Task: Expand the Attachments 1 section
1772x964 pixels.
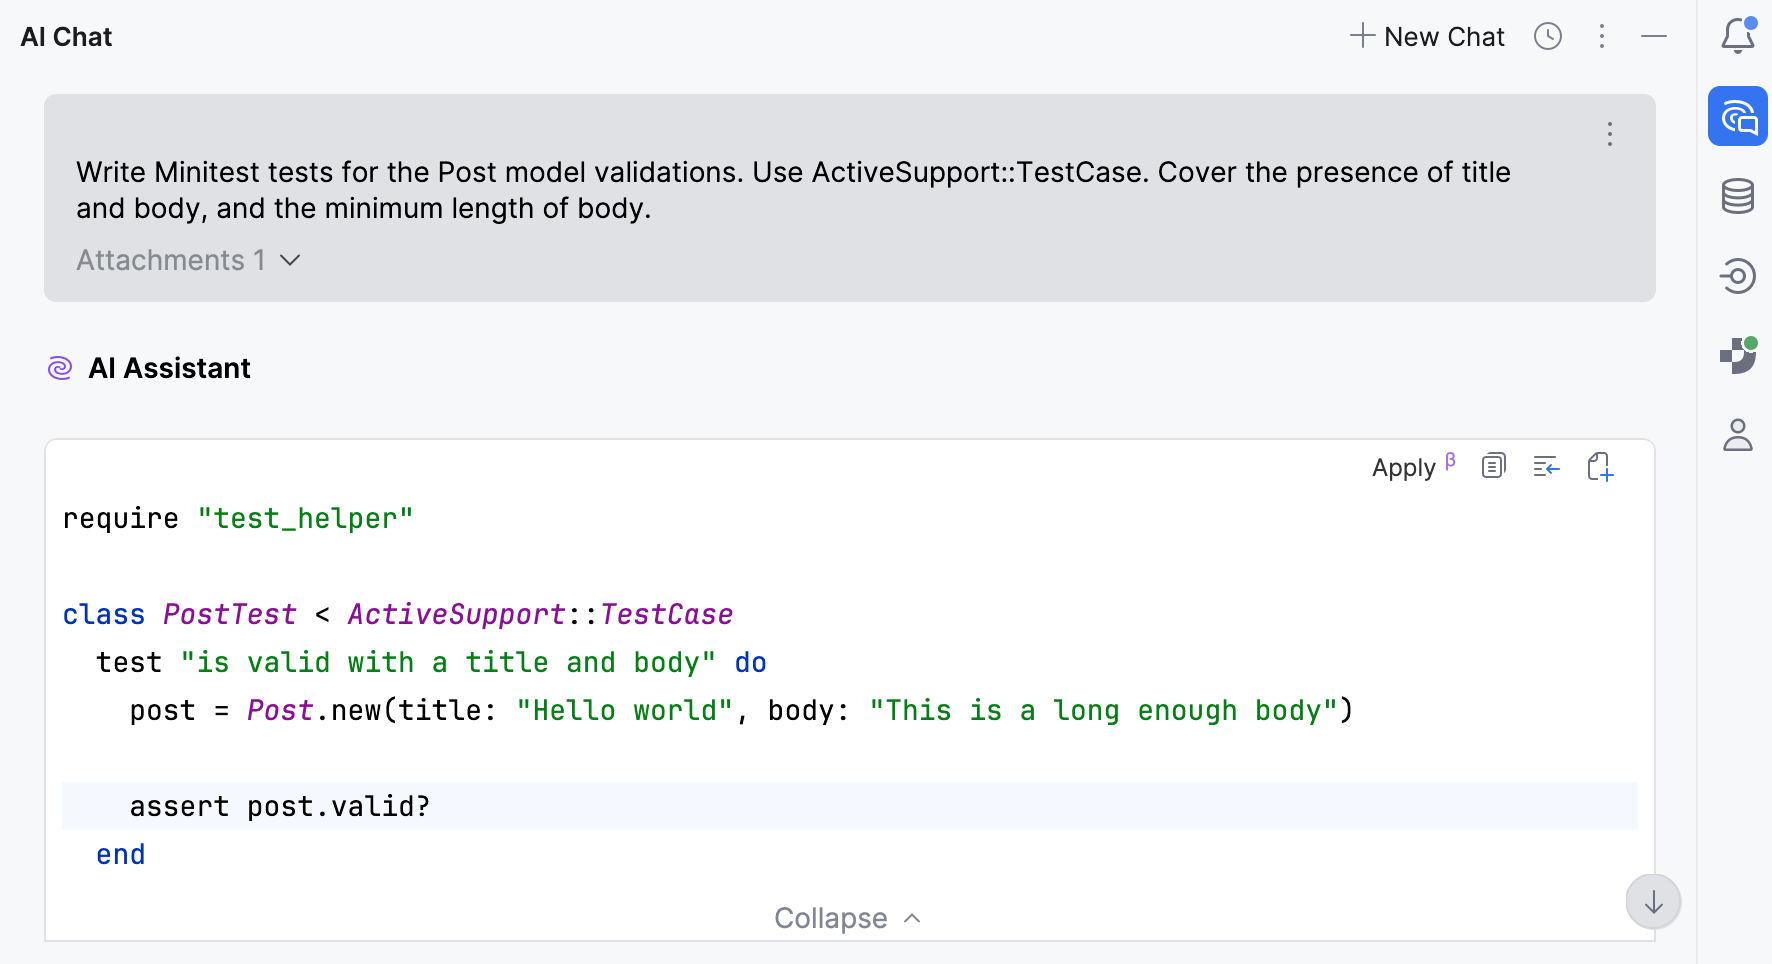Action: click(x=188, y=260)
